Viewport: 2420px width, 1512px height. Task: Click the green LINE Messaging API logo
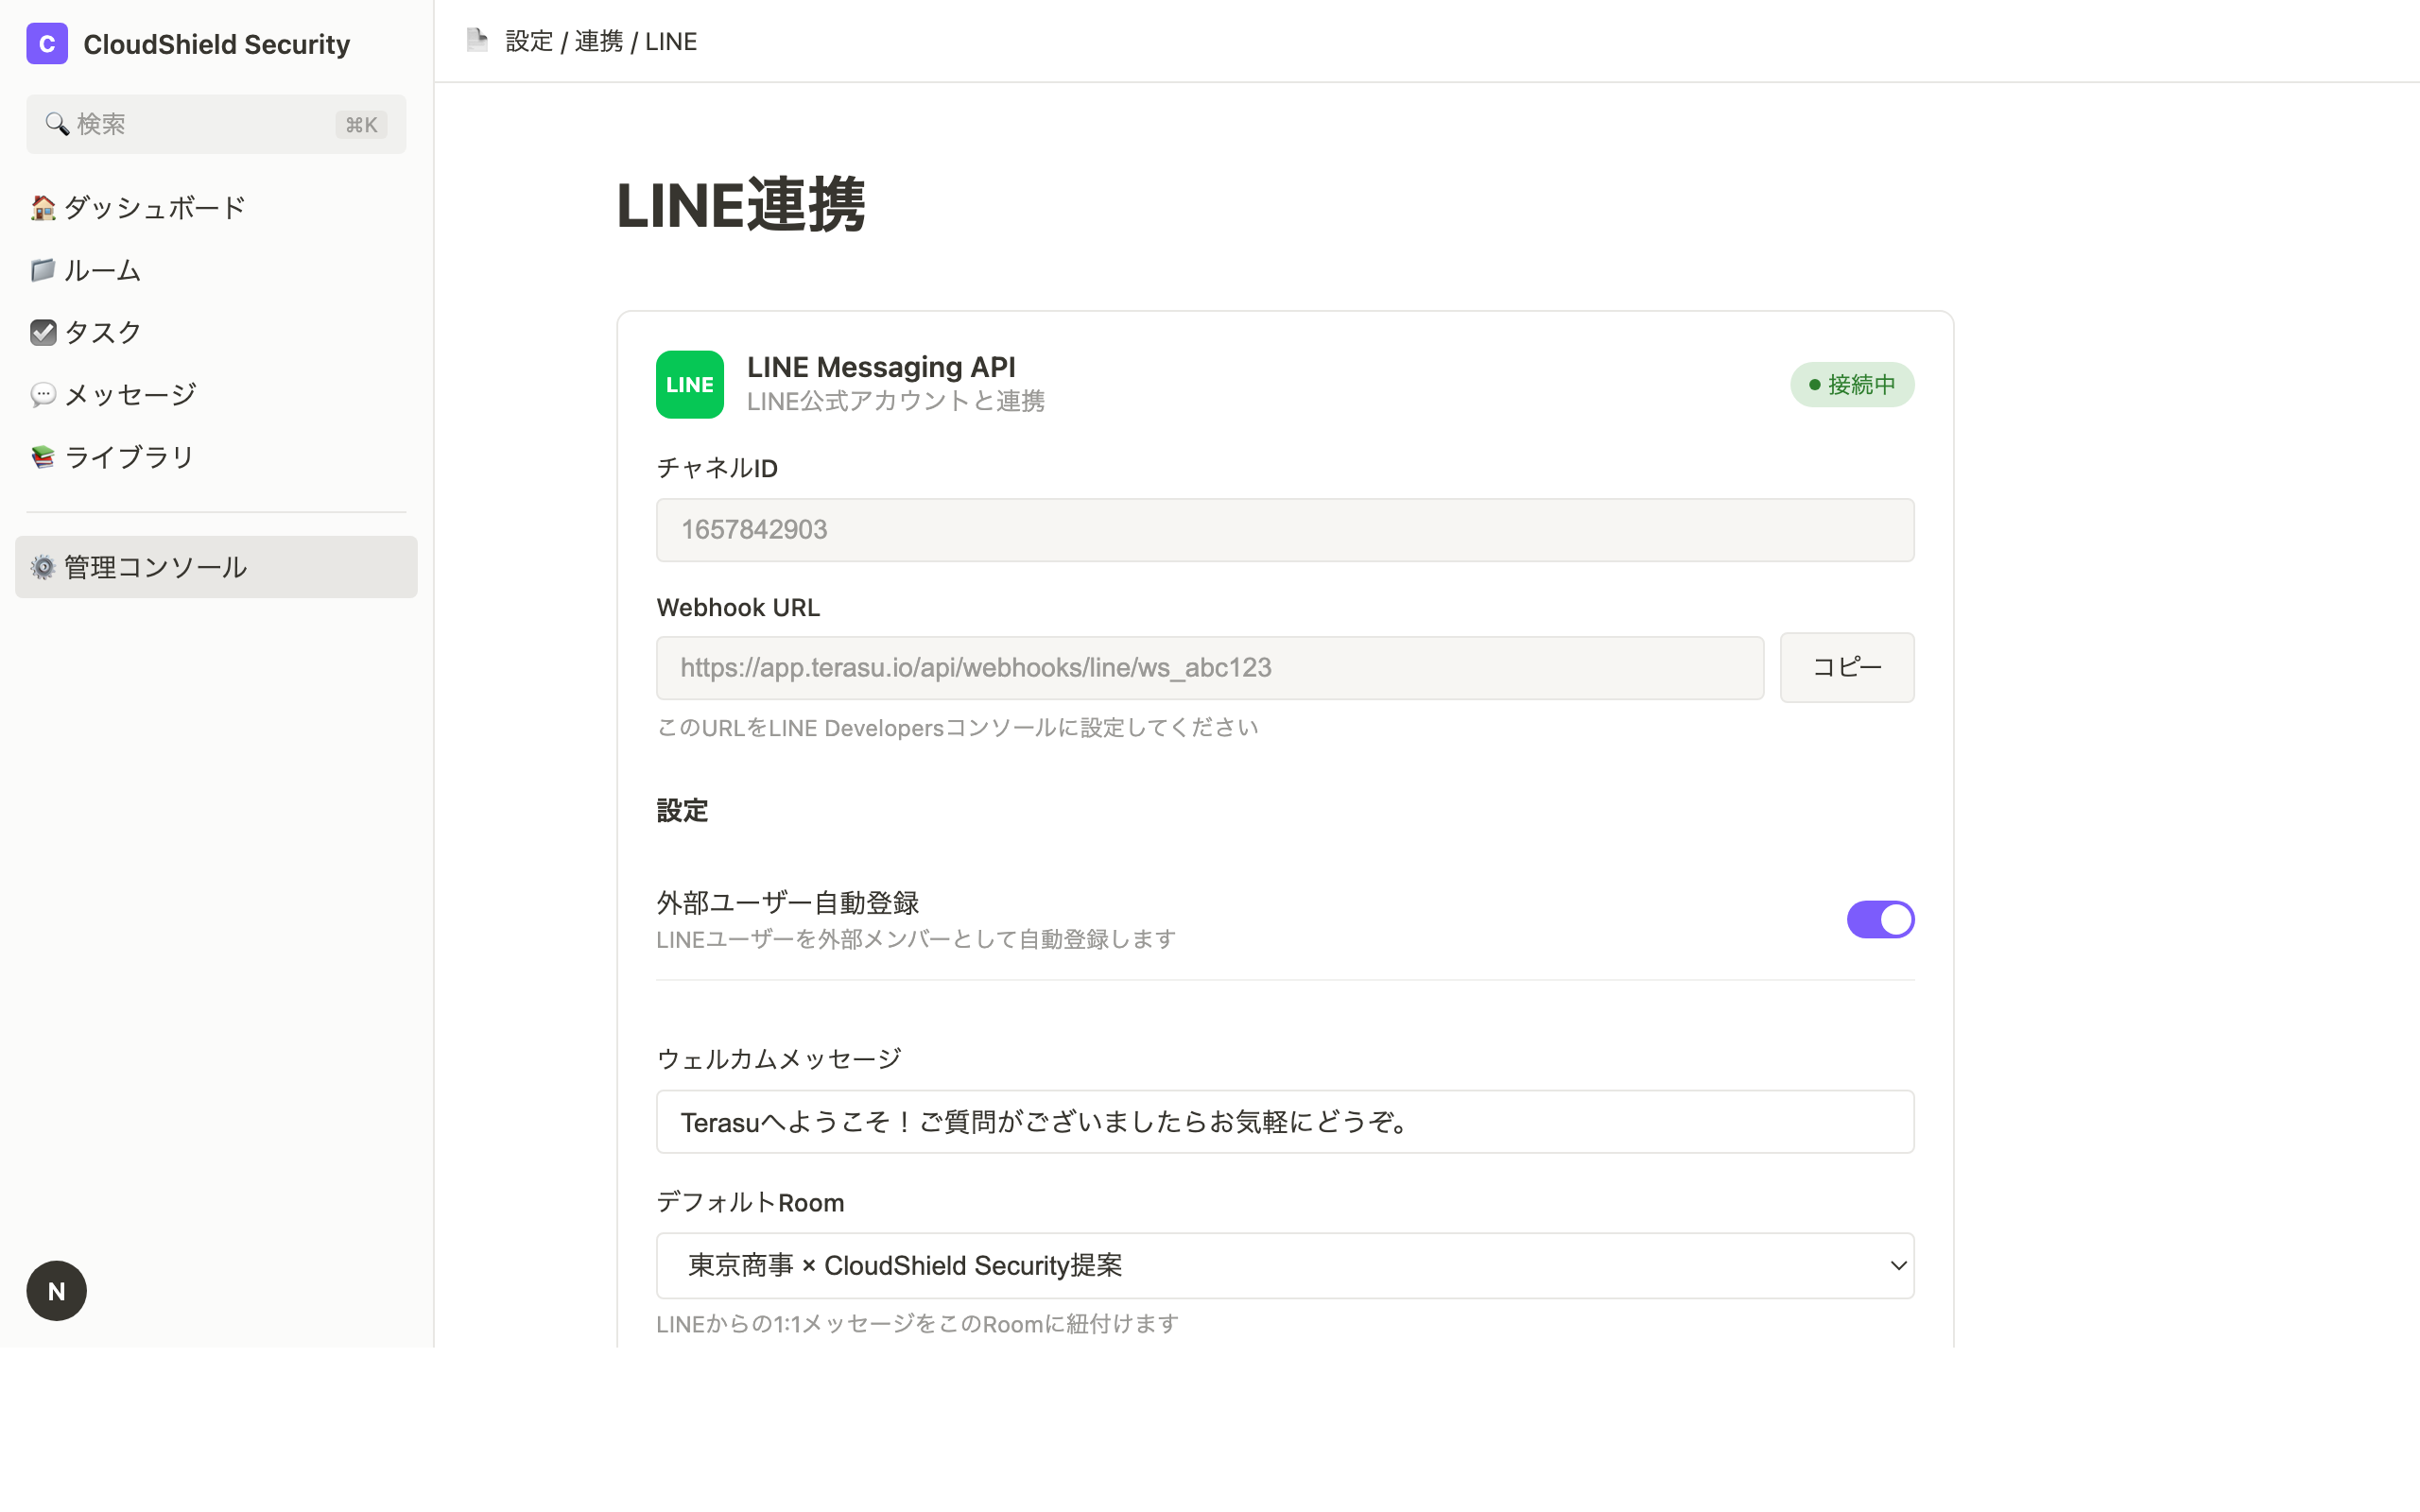tap(689, 384)
